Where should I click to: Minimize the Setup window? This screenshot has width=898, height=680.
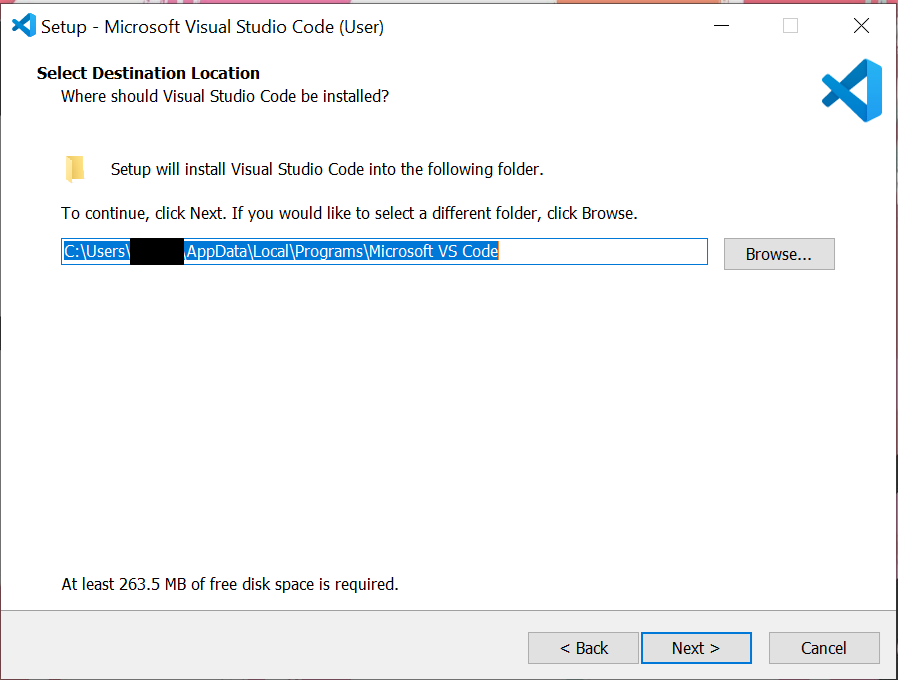tap(719, 26)
